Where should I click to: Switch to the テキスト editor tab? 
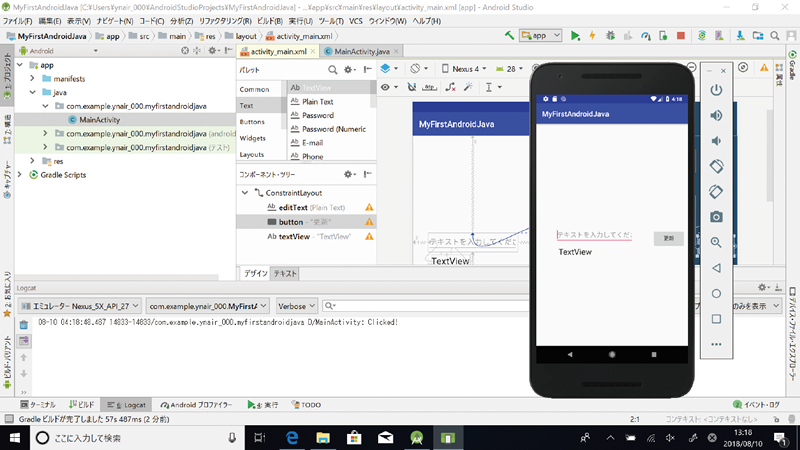[x=285, y=273]
